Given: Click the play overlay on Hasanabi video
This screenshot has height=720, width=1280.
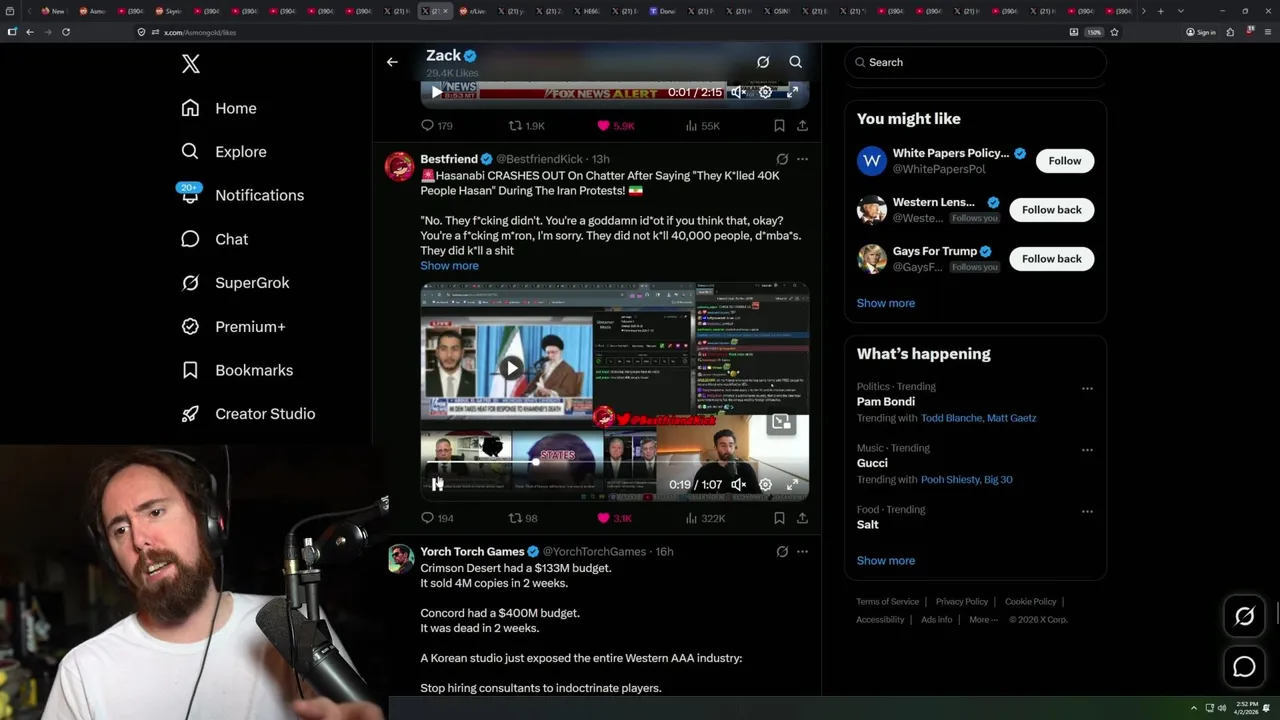Looking at the screenshot, I should pyautogui.click(x=511, y=367).
